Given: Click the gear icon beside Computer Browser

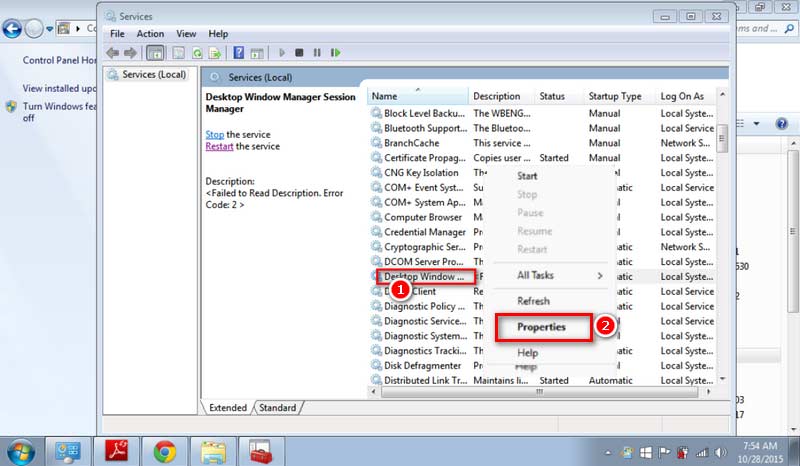Looking at the screenshot, I should click(377, 217).
